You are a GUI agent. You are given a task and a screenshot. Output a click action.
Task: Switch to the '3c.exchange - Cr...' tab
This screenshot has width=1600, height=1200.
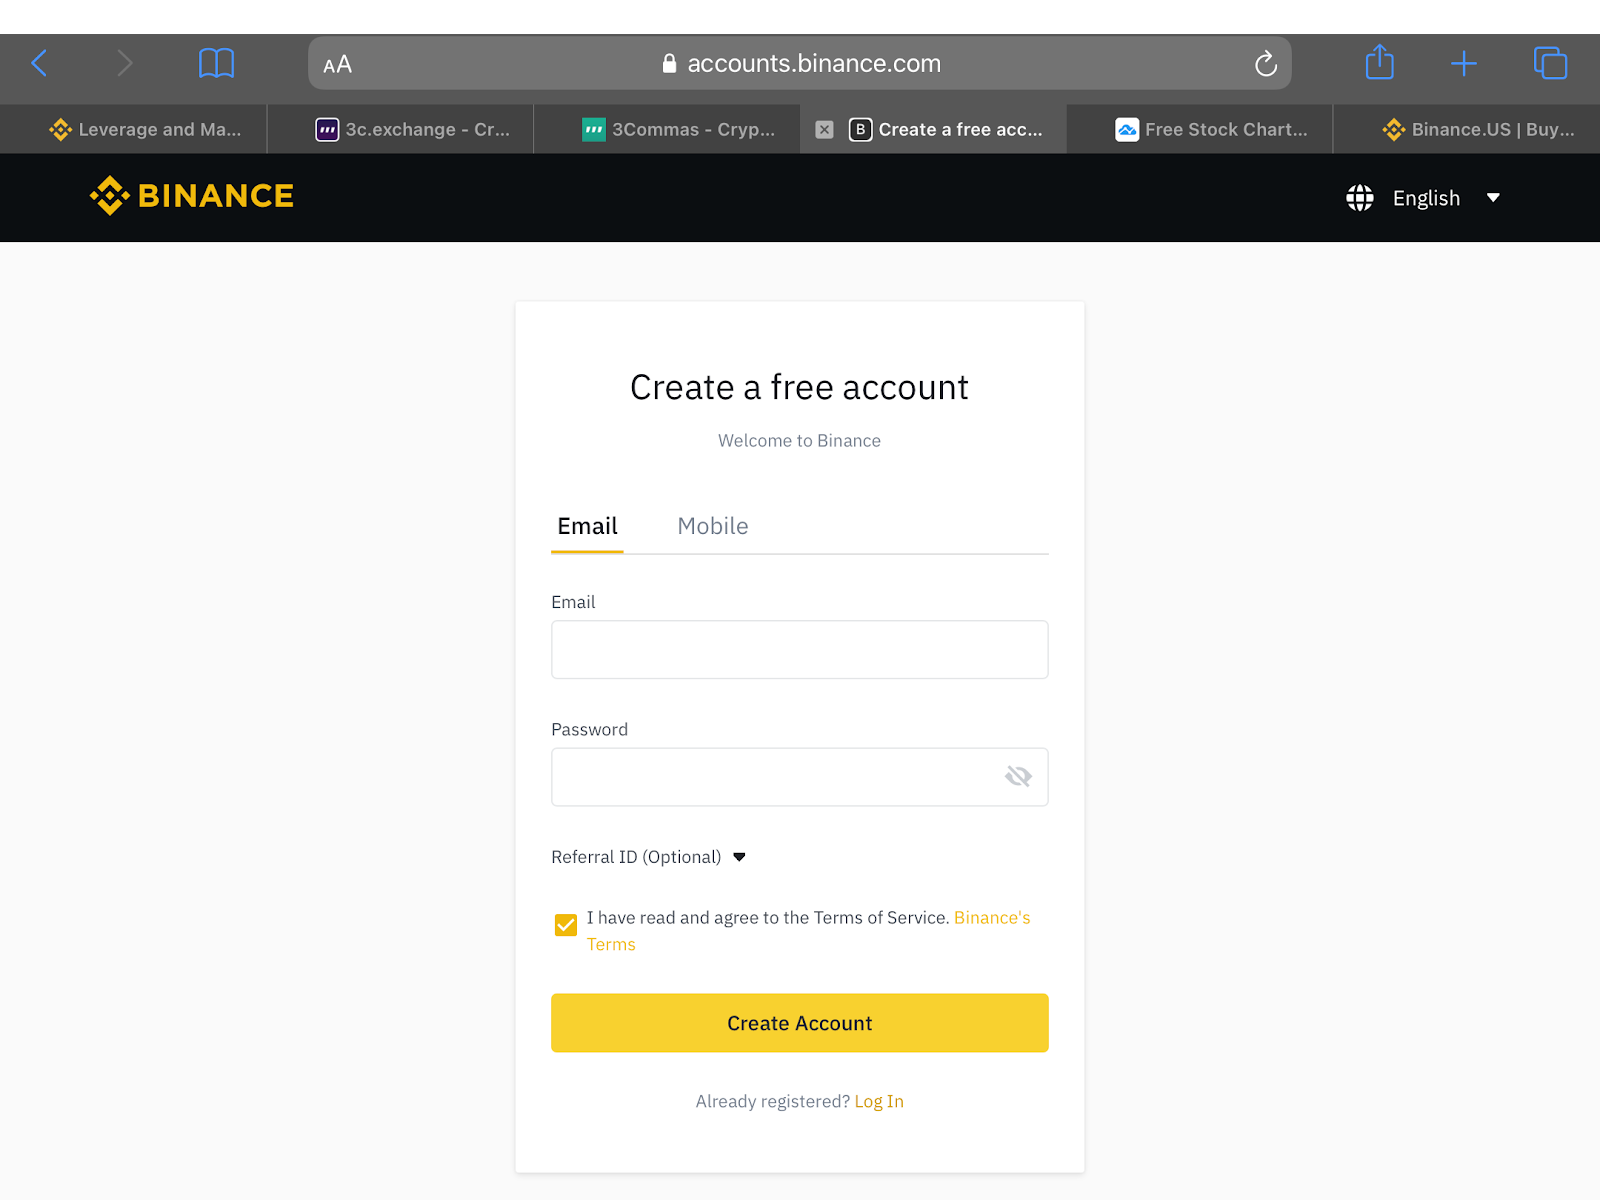coord(401,129)
